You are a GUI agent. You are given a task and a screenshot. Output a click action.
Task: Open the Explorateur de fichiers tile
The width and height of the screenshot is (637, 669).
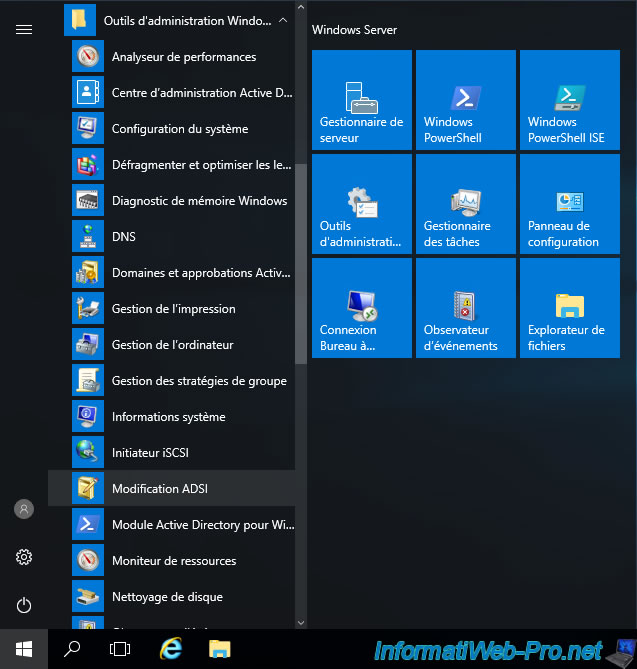[570, 308]
